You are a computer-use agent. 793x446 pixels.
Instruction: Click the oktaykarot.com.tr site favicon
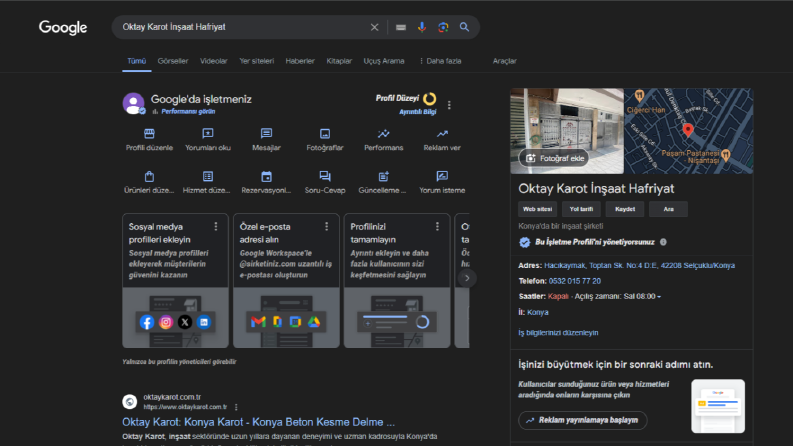tap(129, 402)
